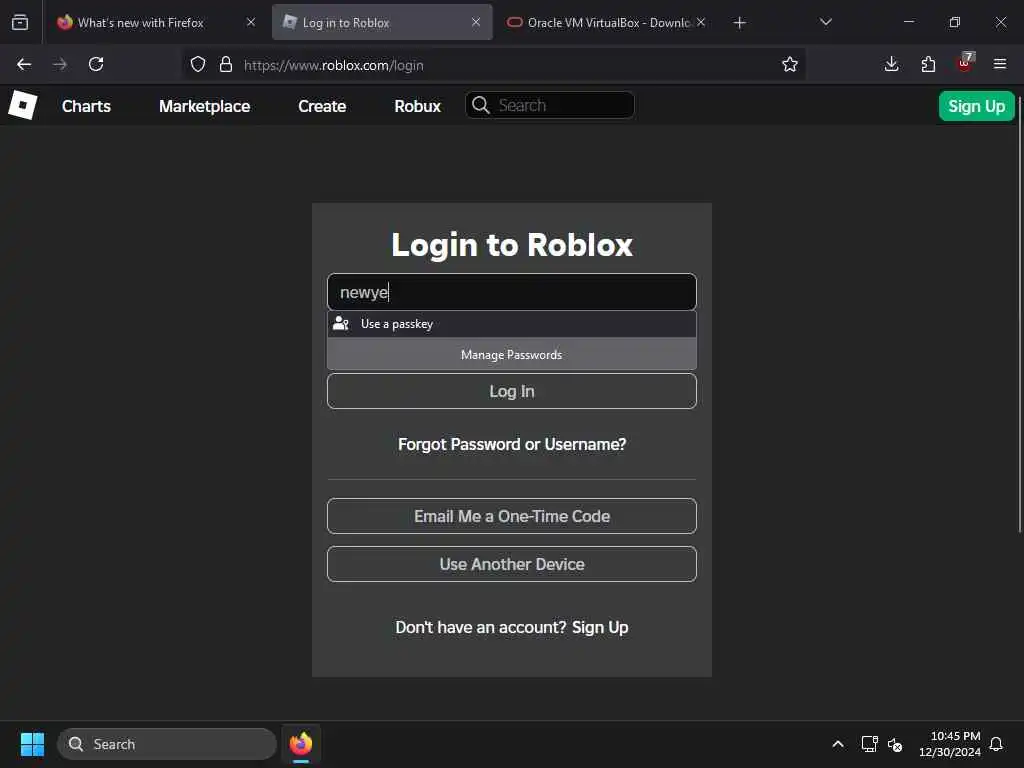Click the green Sign Up button
Screen dimensions: 1024x768
976,106
